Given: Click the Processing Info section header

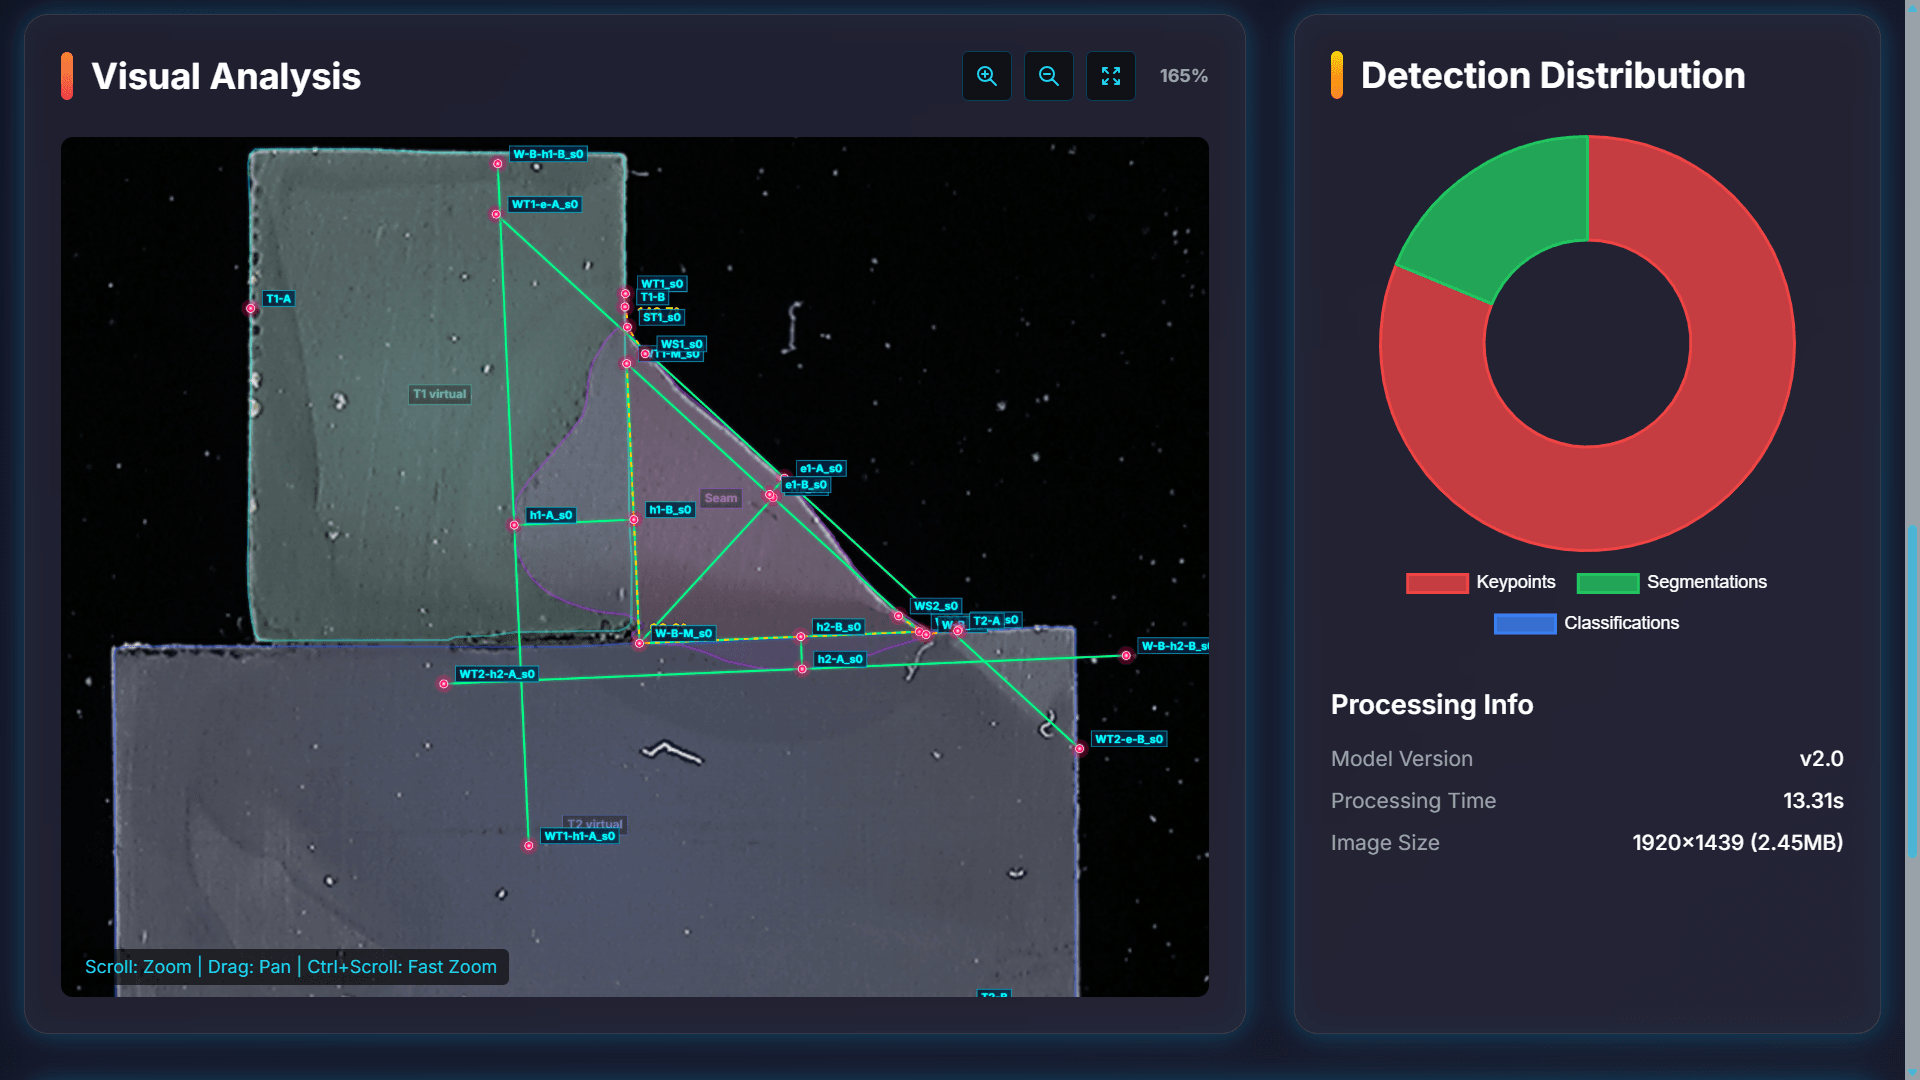Looking at the screenshot, I should tap(1432, 705).
